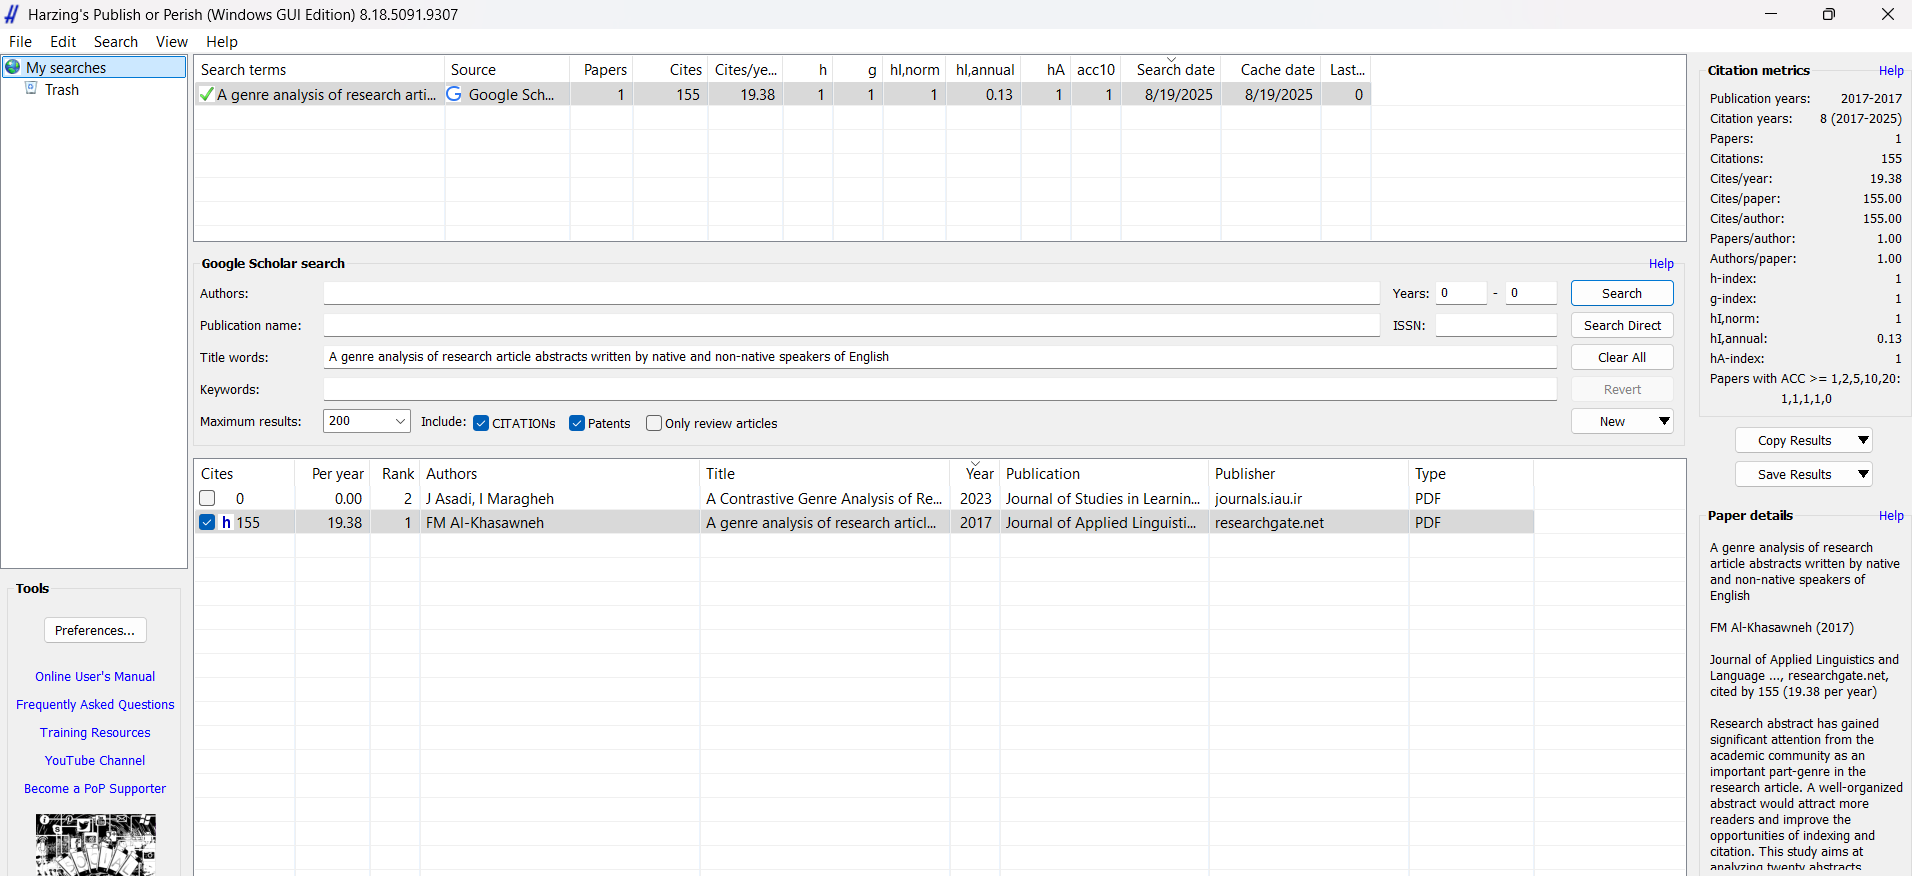Open the File menu
The width and height of the screenshot is (1912, 876).
(20, 42)
